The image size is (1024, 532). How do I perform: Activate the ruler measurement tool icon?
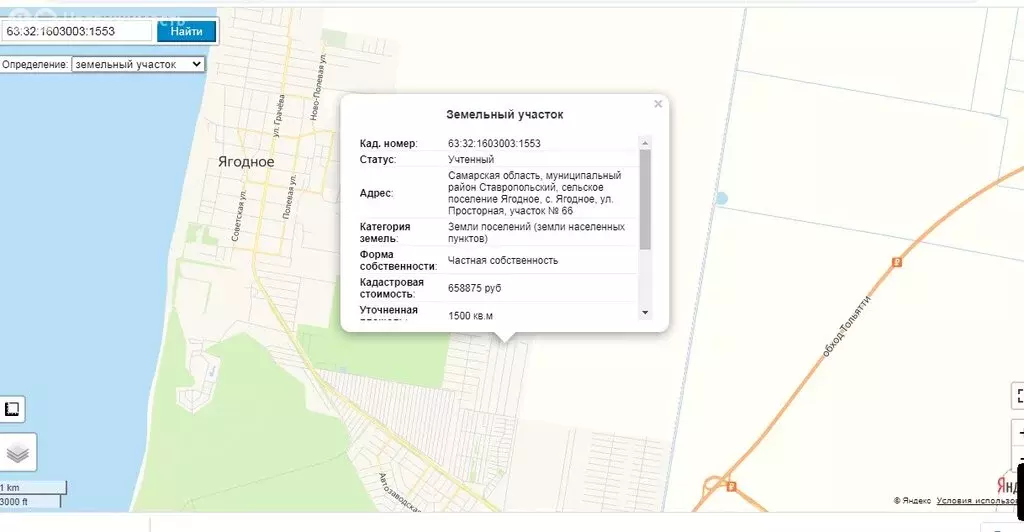click(x=12, y=409)
